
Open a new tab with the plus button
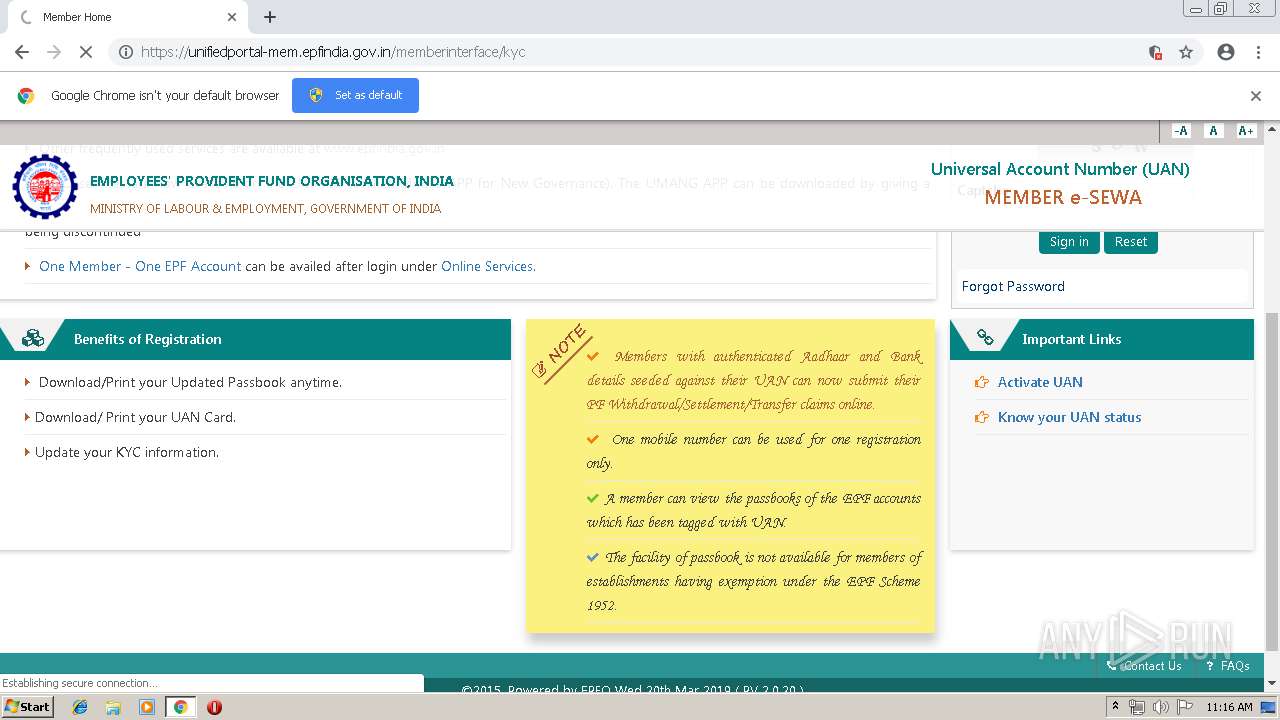click(270, 17)
